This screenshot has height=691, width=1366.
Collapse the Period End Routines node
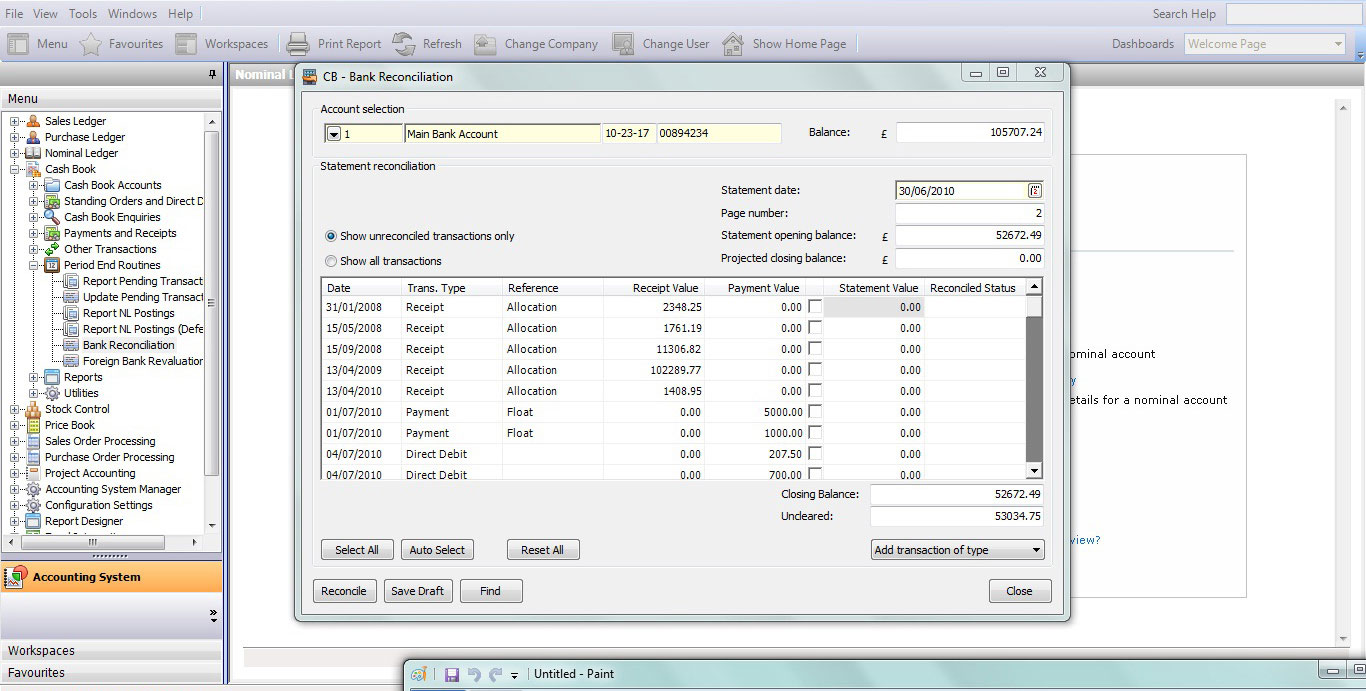[x=33, y=265]
